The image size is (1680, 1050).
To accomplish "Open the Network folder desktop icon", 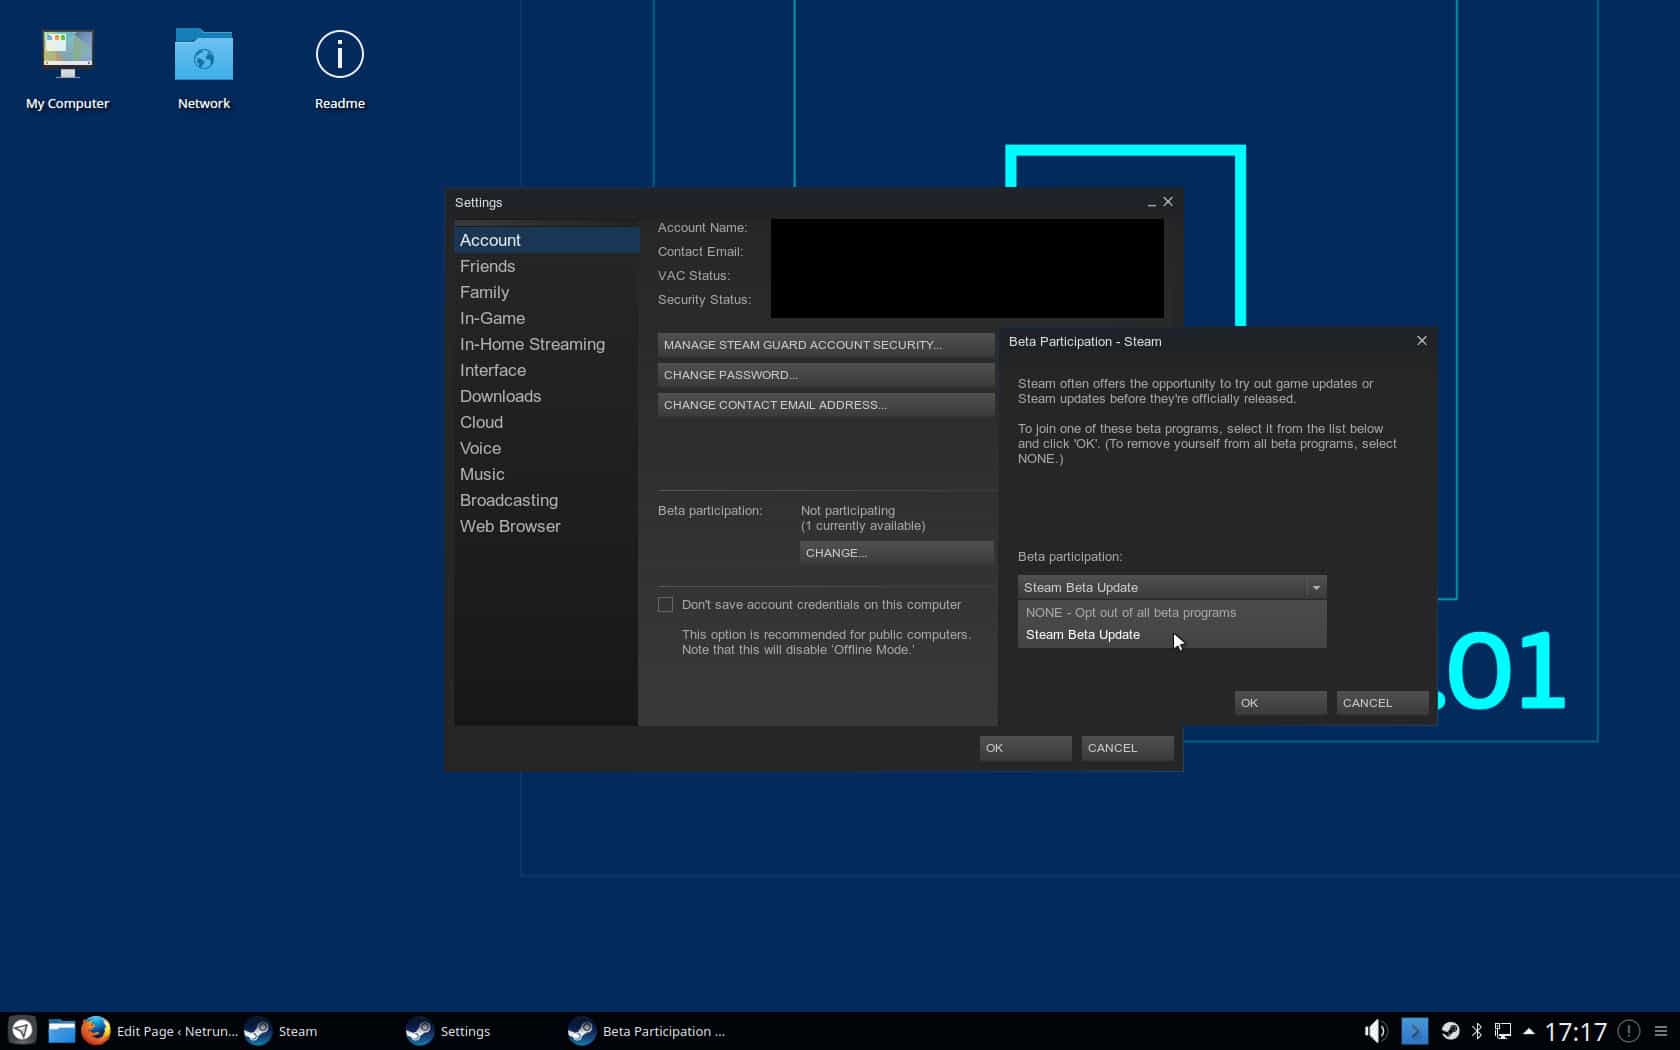I will pyautogui.click(x=204, y=68).
